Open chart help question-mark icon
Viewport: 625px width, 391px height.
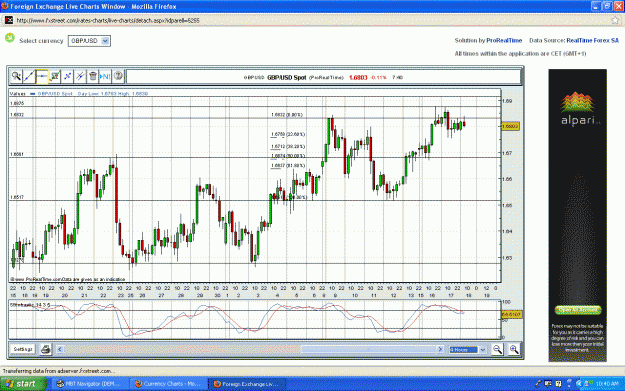pyautogui.click(x=118, y=76)
